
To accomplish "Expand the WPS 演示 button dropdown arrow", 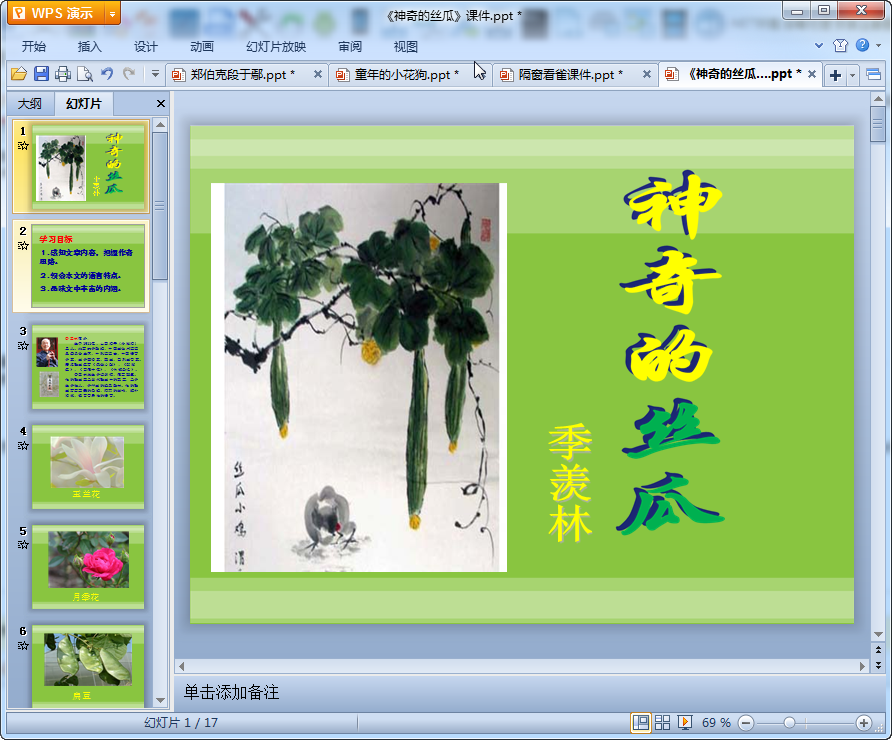I will pos(112,14).
